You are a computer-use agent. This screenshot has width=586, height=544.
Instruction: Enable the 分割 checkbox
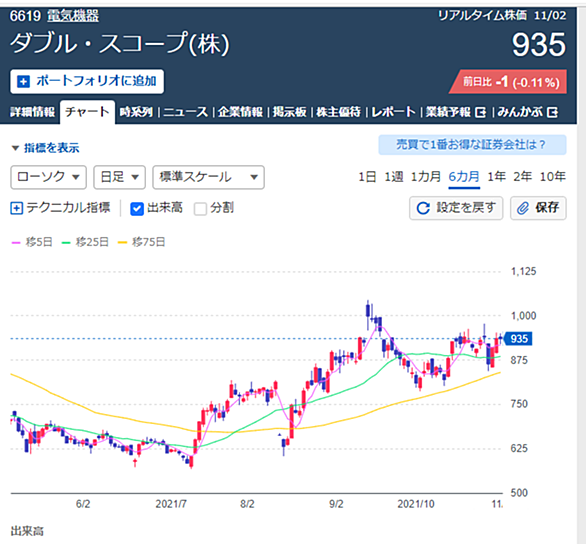(200, 208)
